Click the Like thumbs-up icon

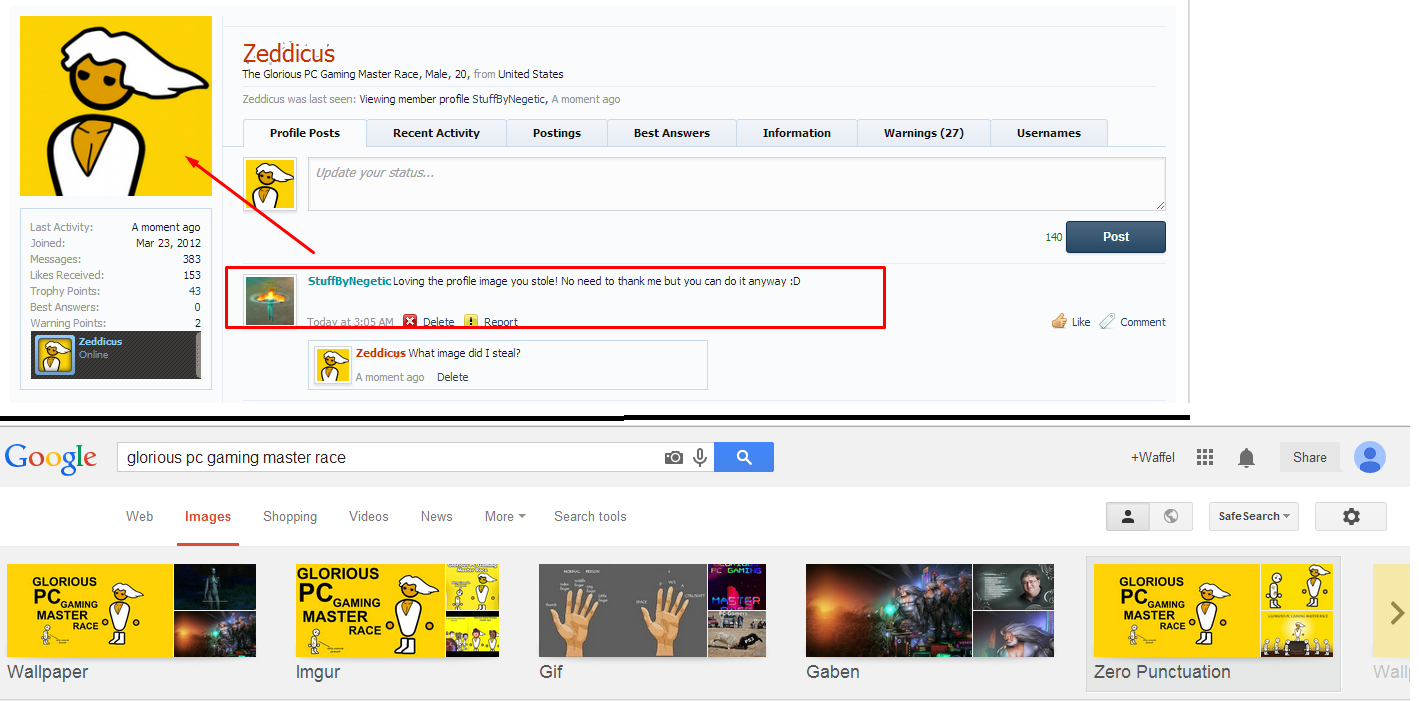coord(1060,321)
